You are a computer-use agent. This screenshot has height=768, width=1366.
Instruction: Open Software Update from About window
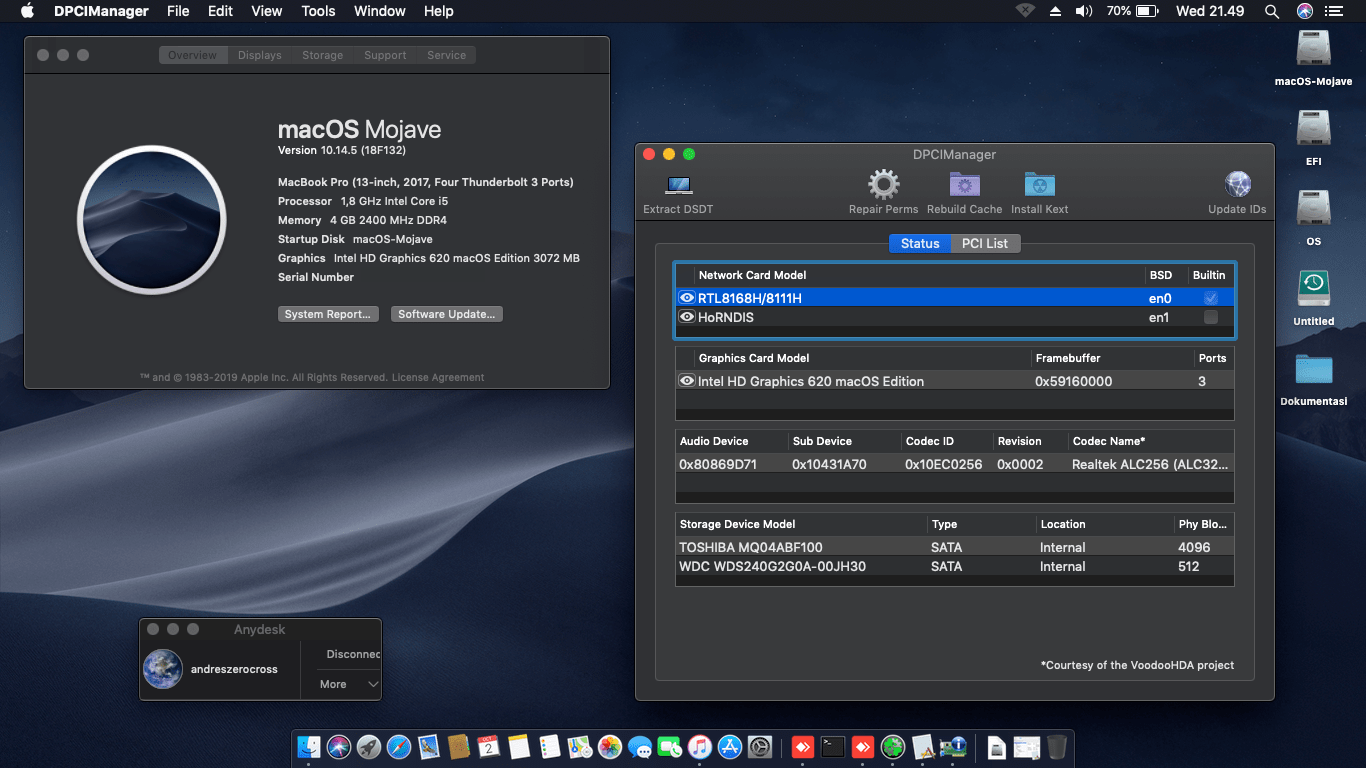(x=446, y=313)
